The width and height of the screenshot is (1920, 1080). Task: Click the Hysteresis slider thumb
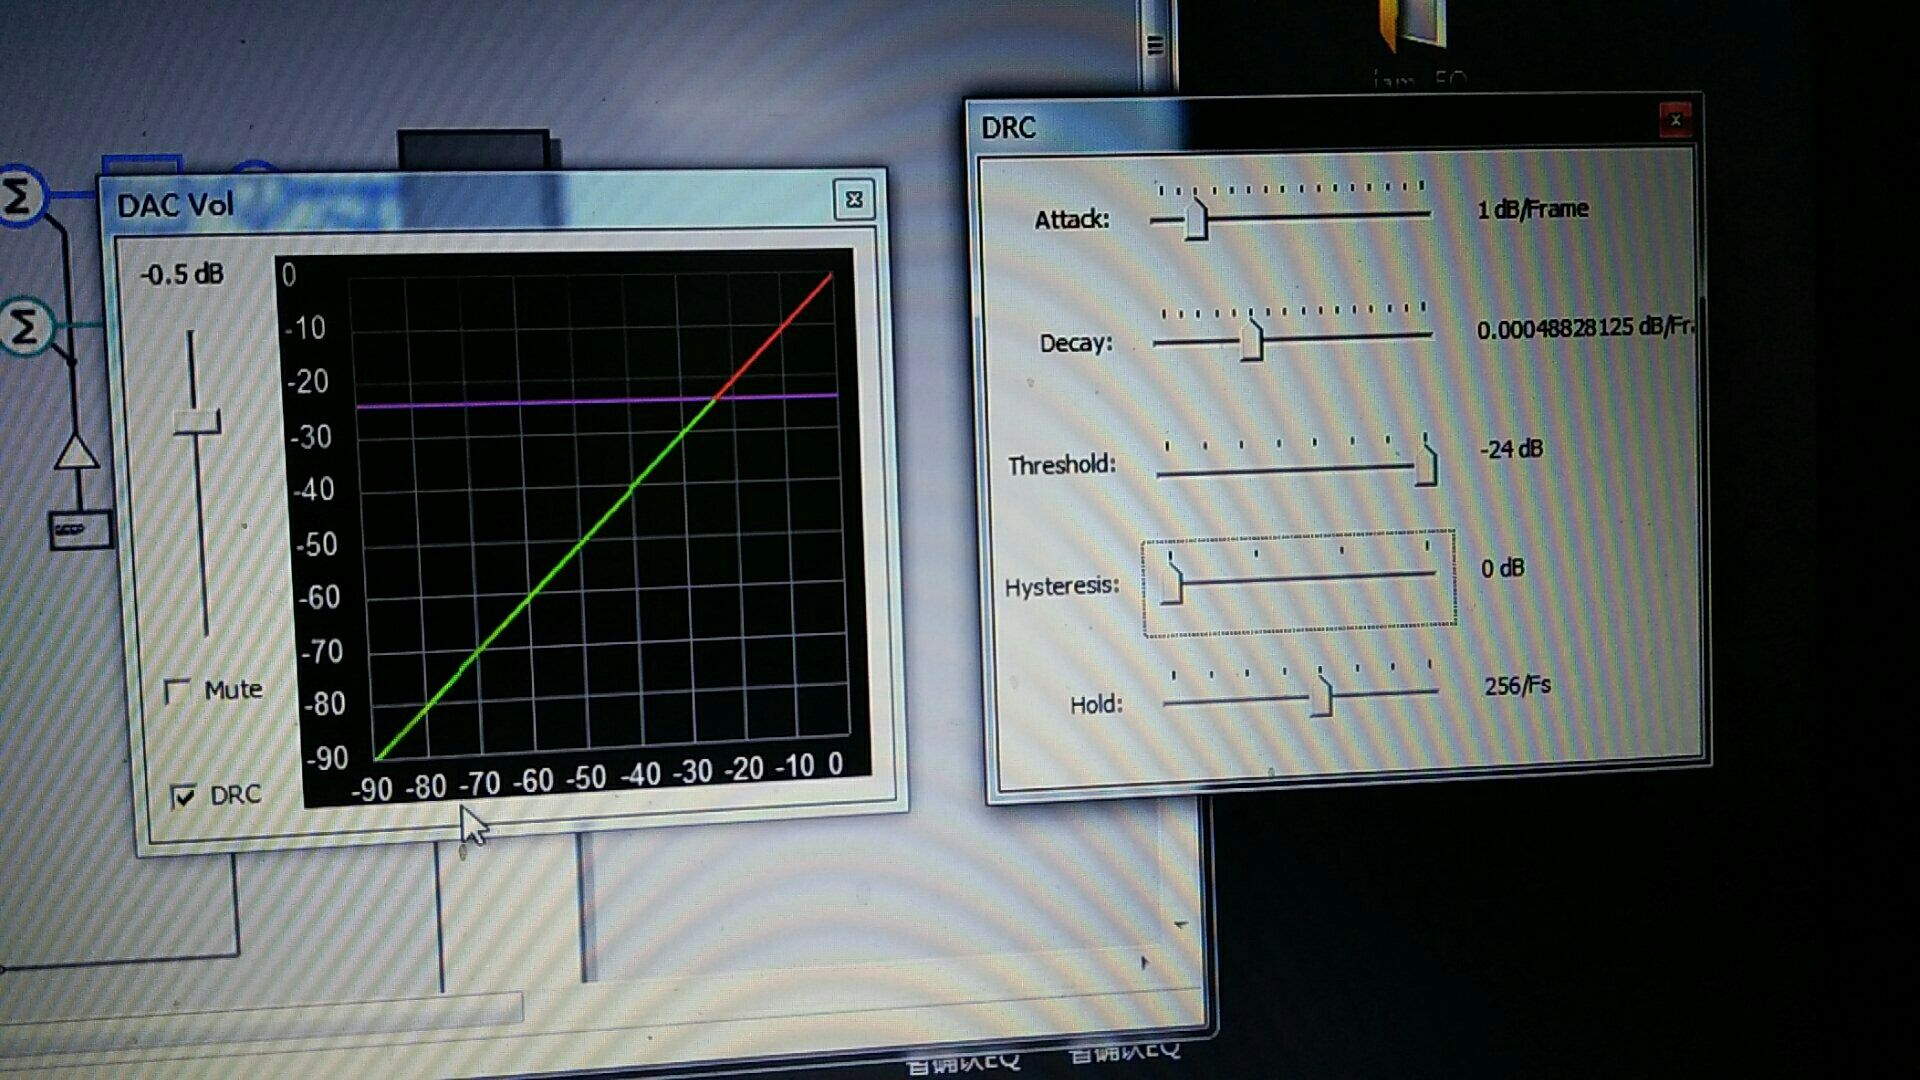tap(1172, 582)
